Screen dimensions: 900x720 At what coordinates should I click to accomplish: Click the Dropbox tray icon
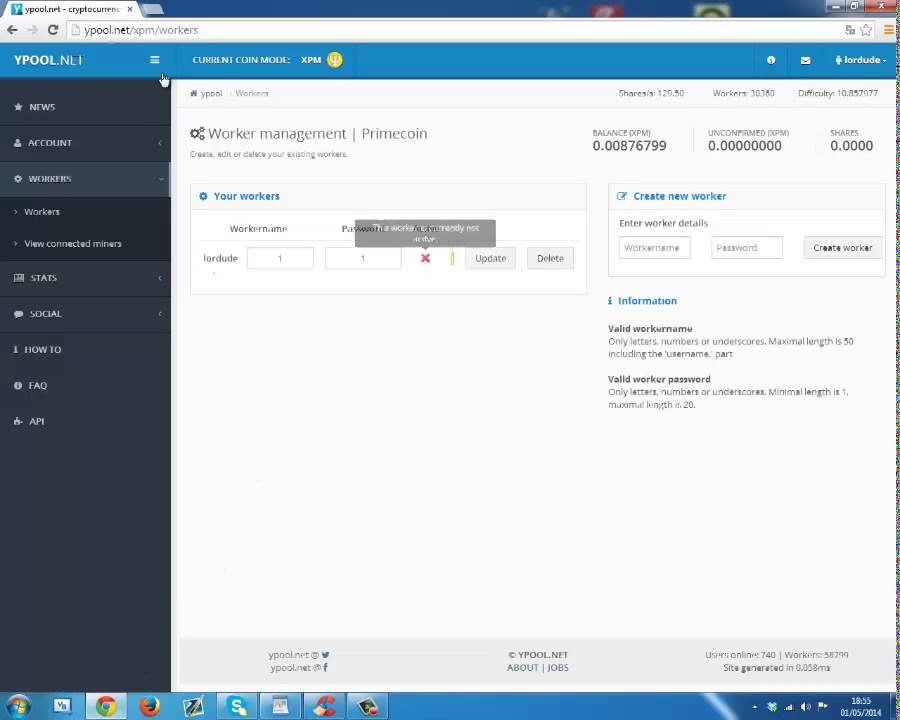[772, 707]
